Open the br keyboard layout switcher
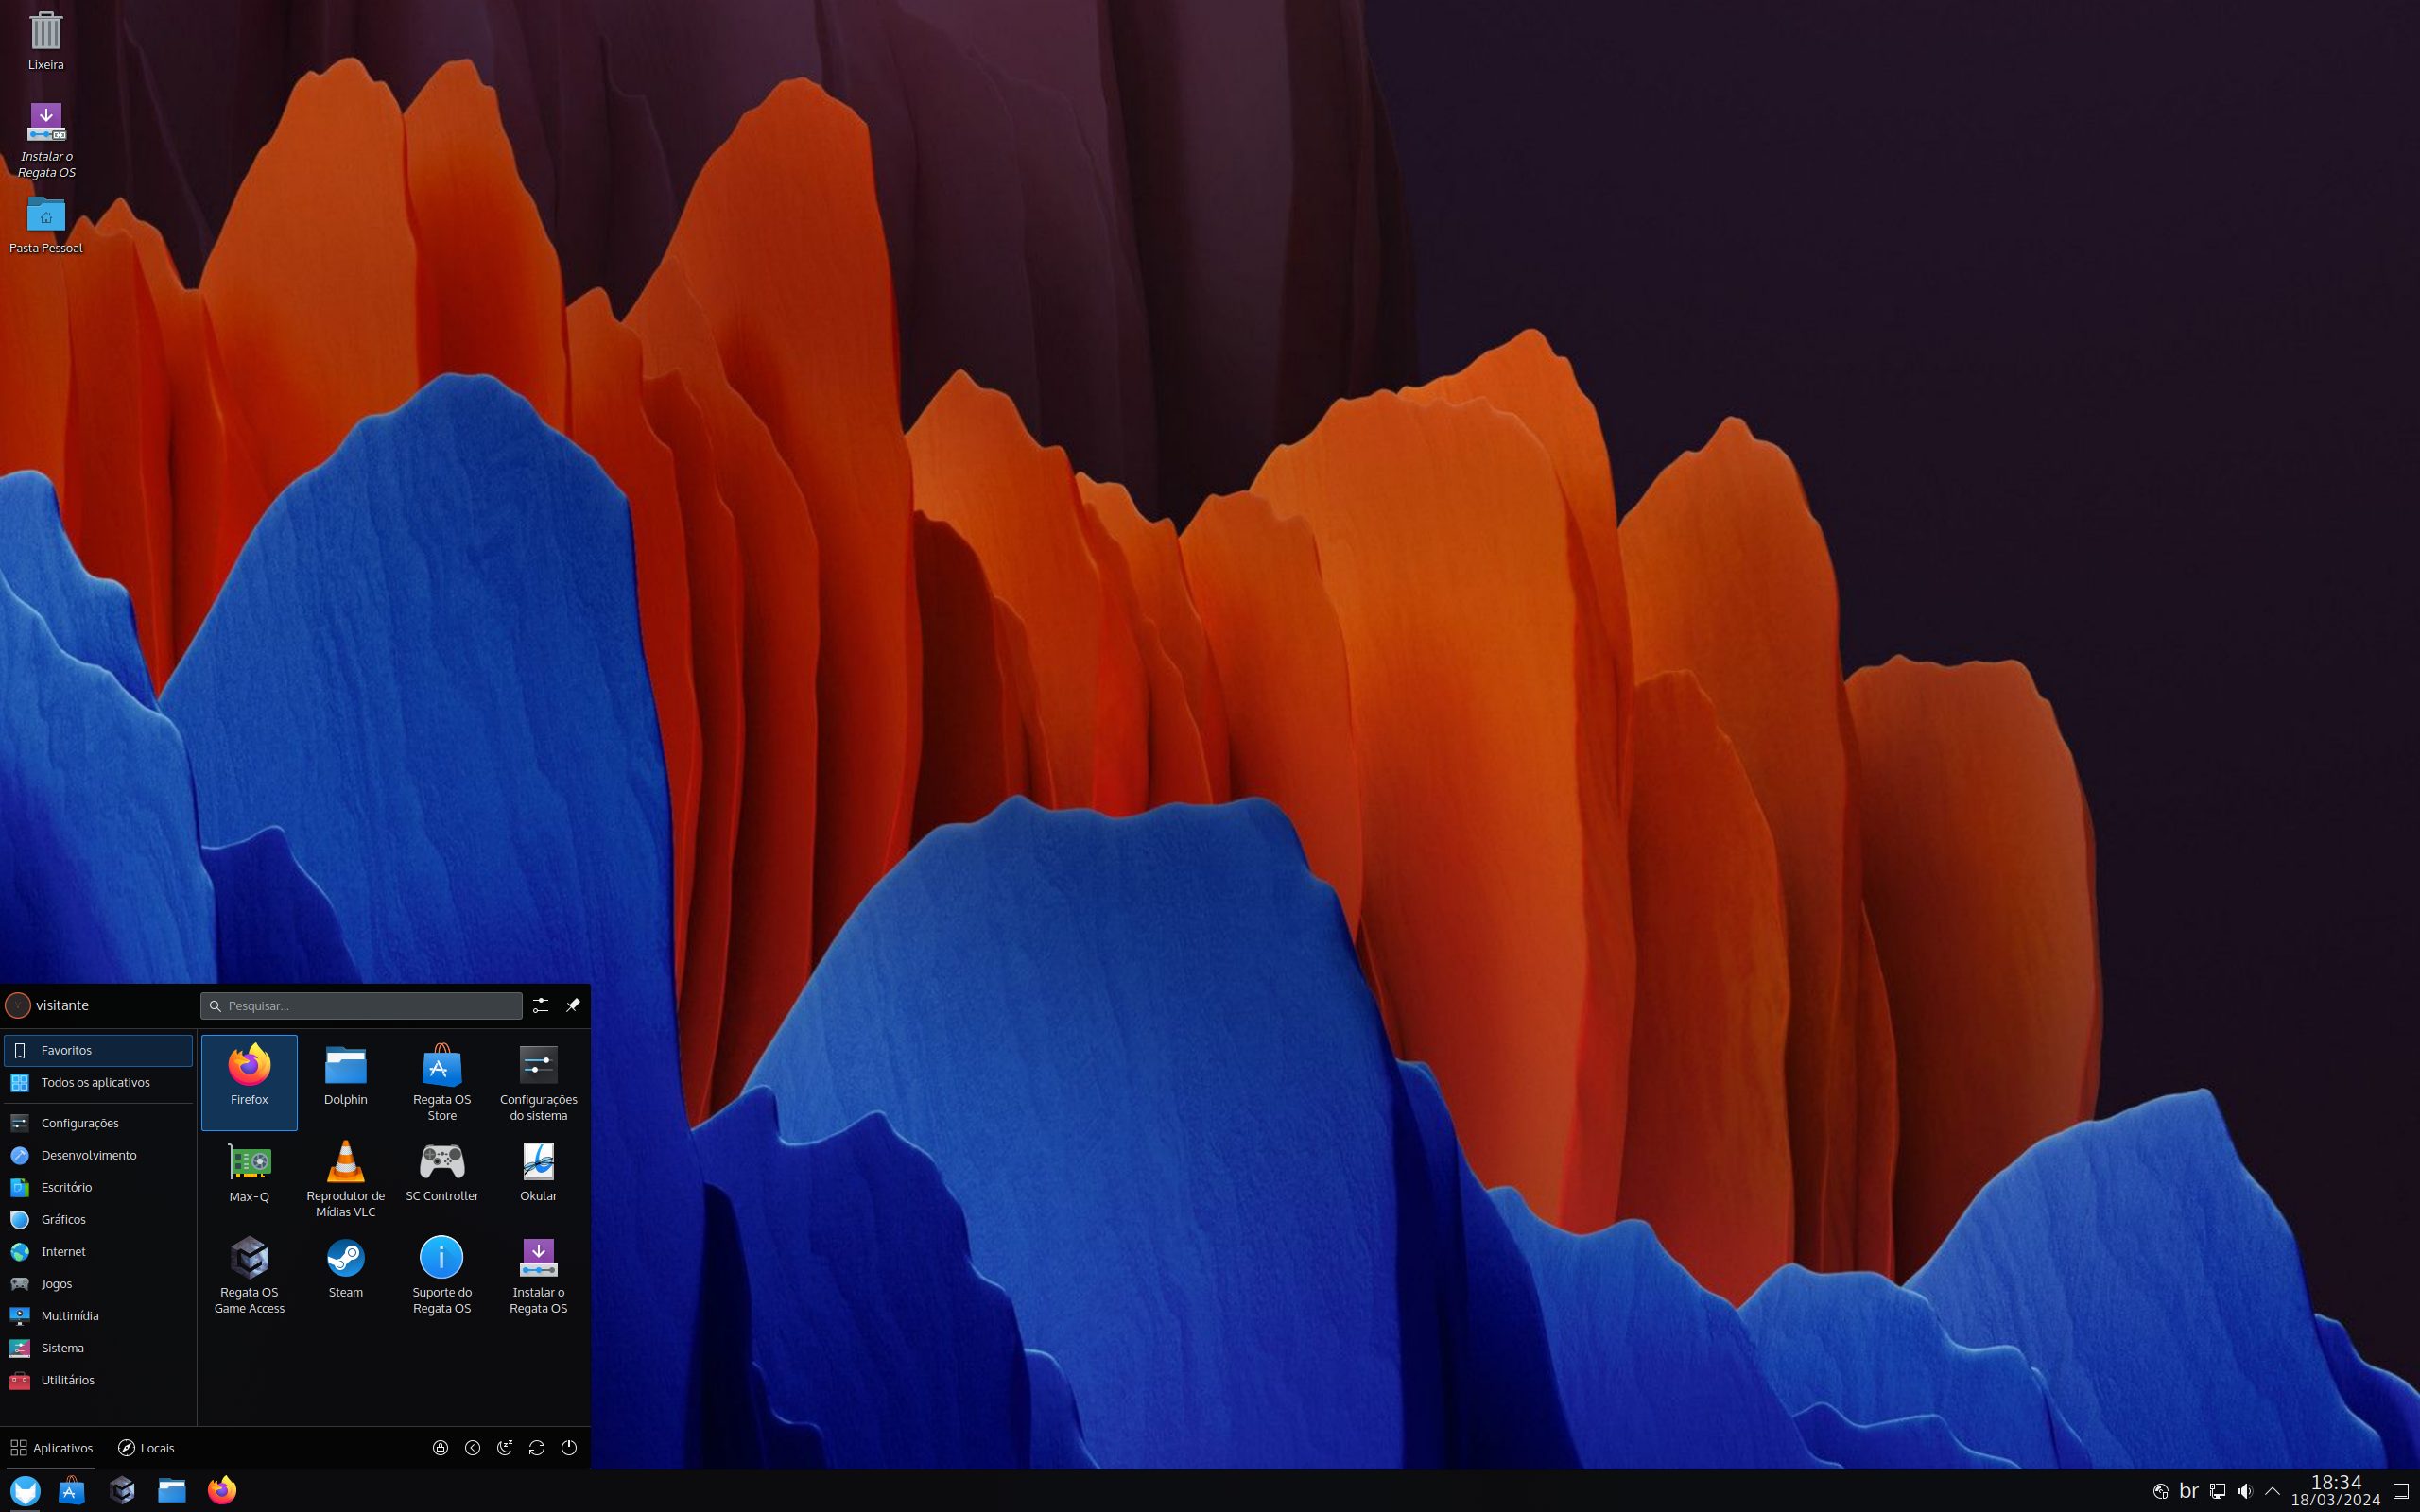This screenshot has width=2420, height=1512. coord(2188,1491)
